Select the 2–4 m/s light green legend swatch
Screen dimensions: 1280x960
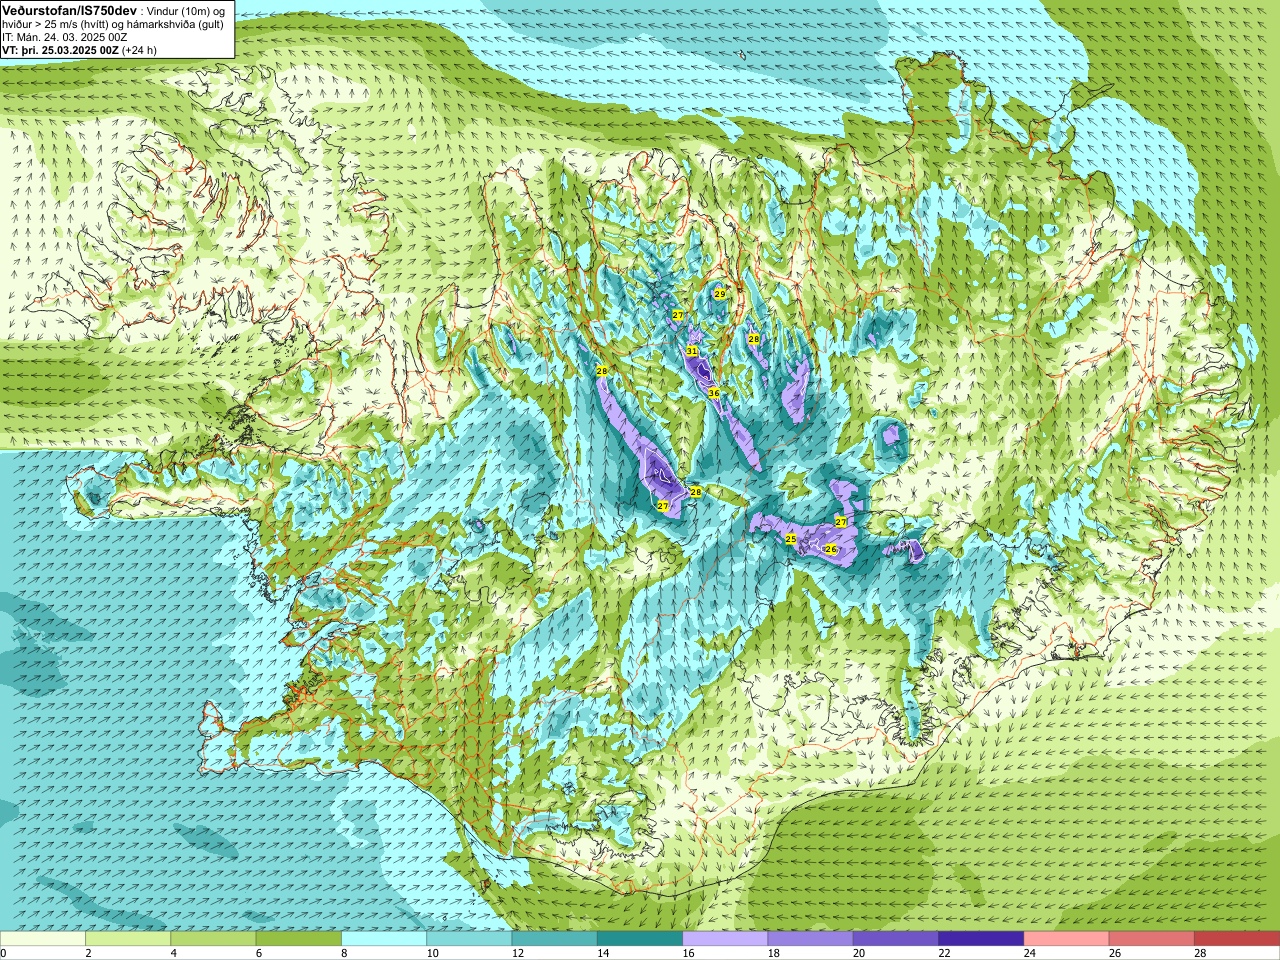(x=128, y=939)
